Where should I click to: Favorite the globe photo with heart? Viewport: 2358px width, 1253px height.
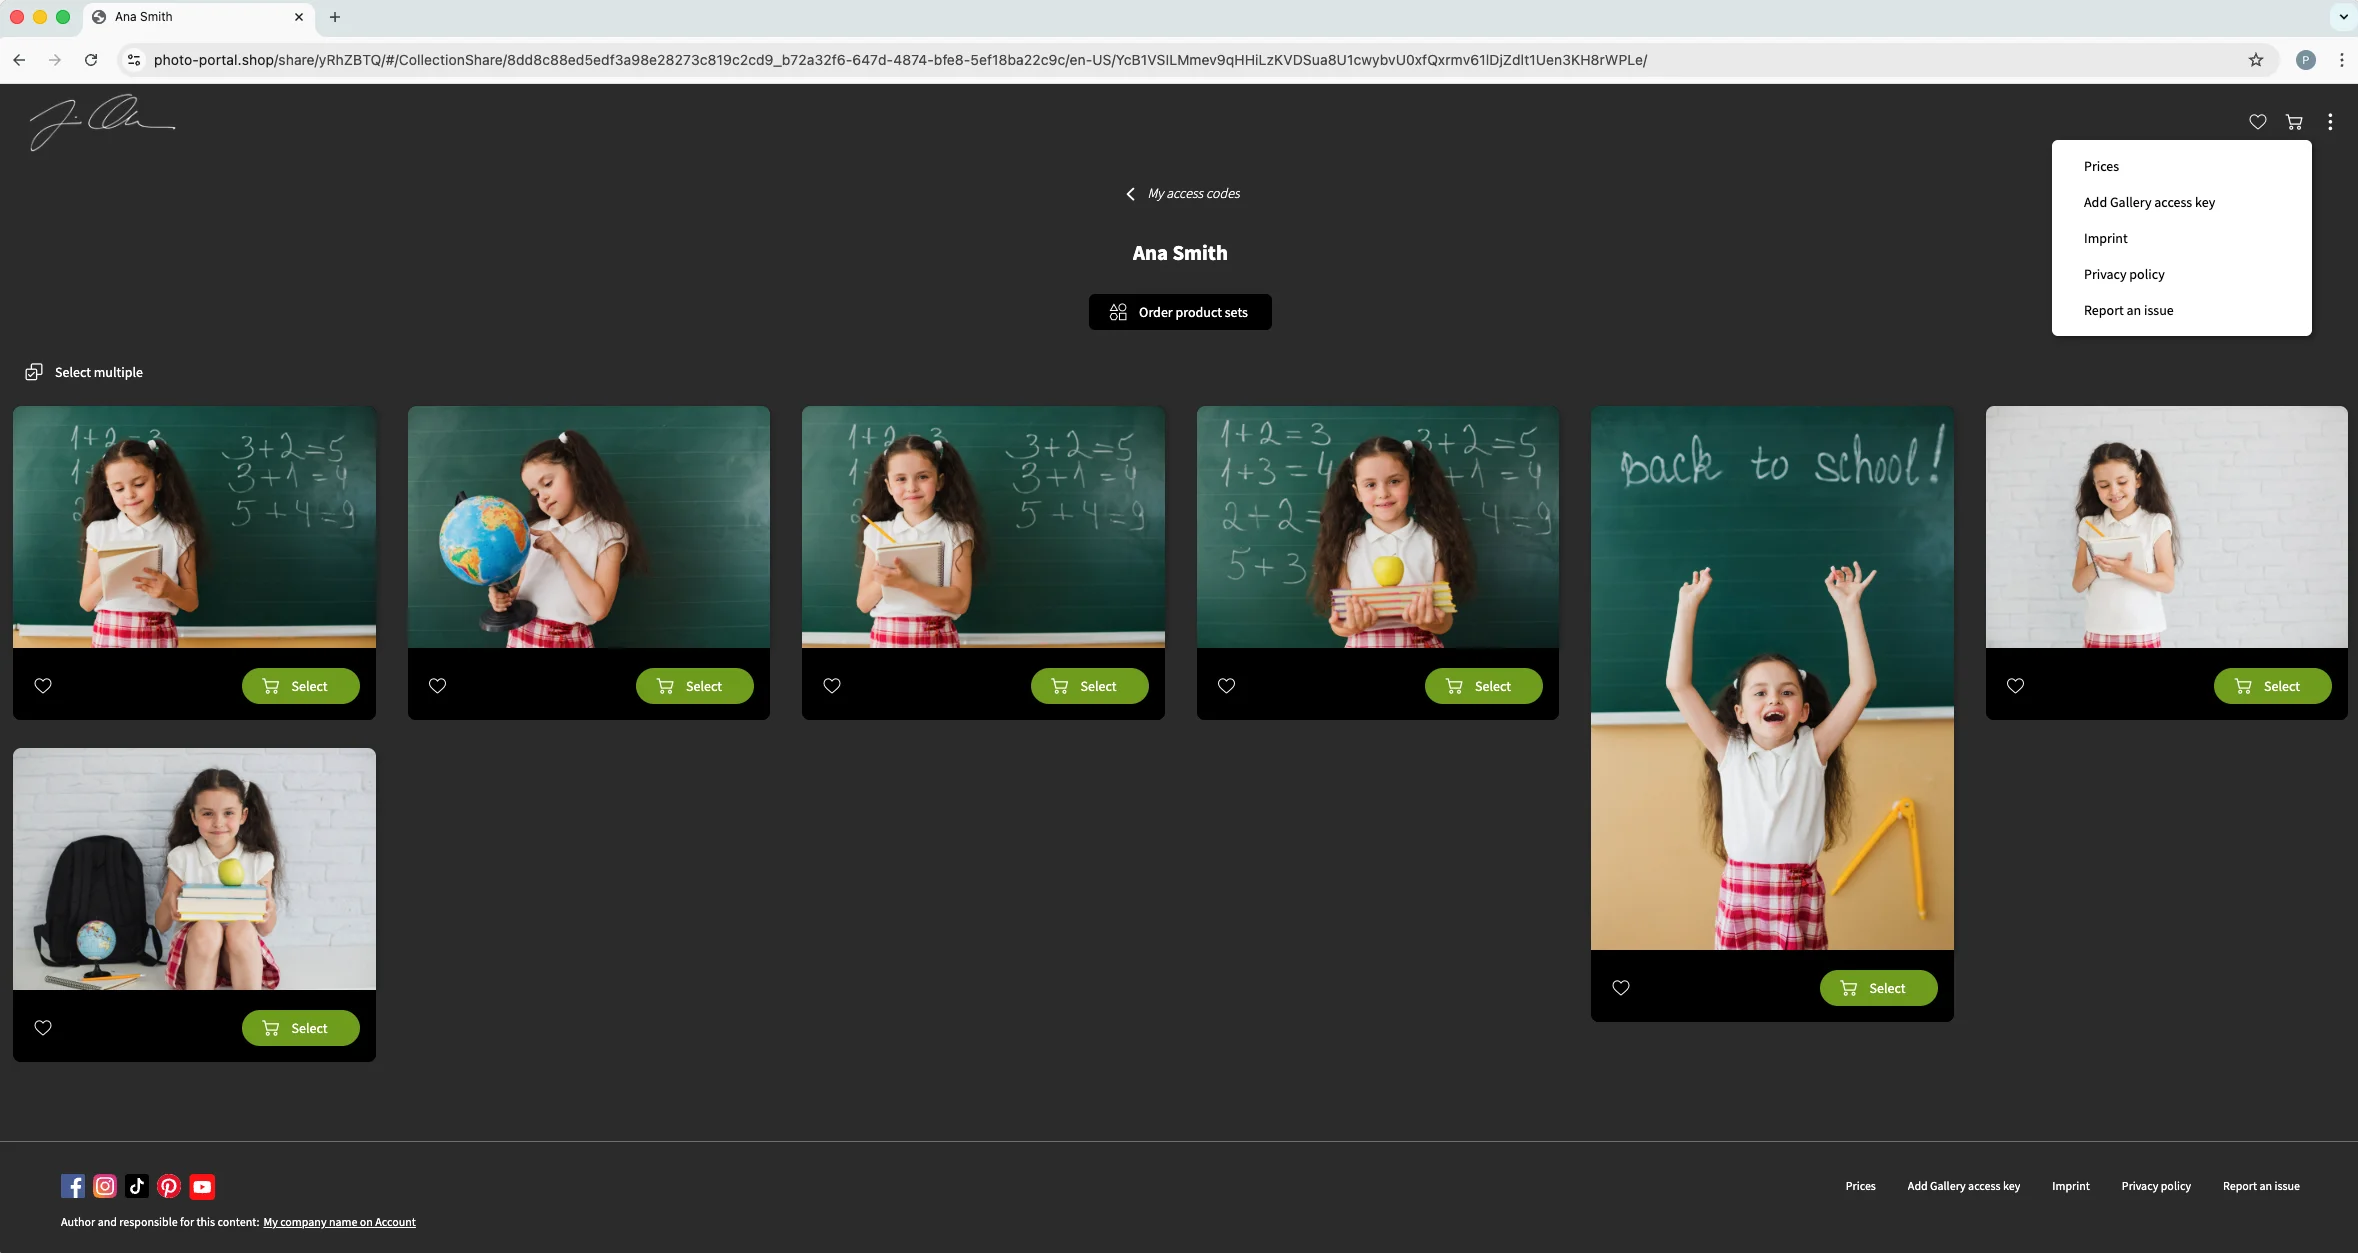(437, 686)
